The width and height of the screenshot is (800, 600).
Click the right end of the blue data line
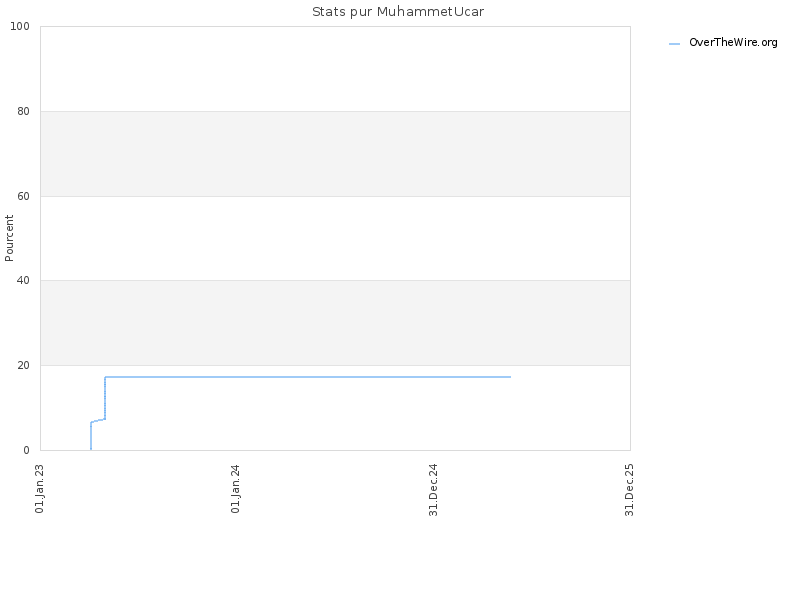[510, 377]
